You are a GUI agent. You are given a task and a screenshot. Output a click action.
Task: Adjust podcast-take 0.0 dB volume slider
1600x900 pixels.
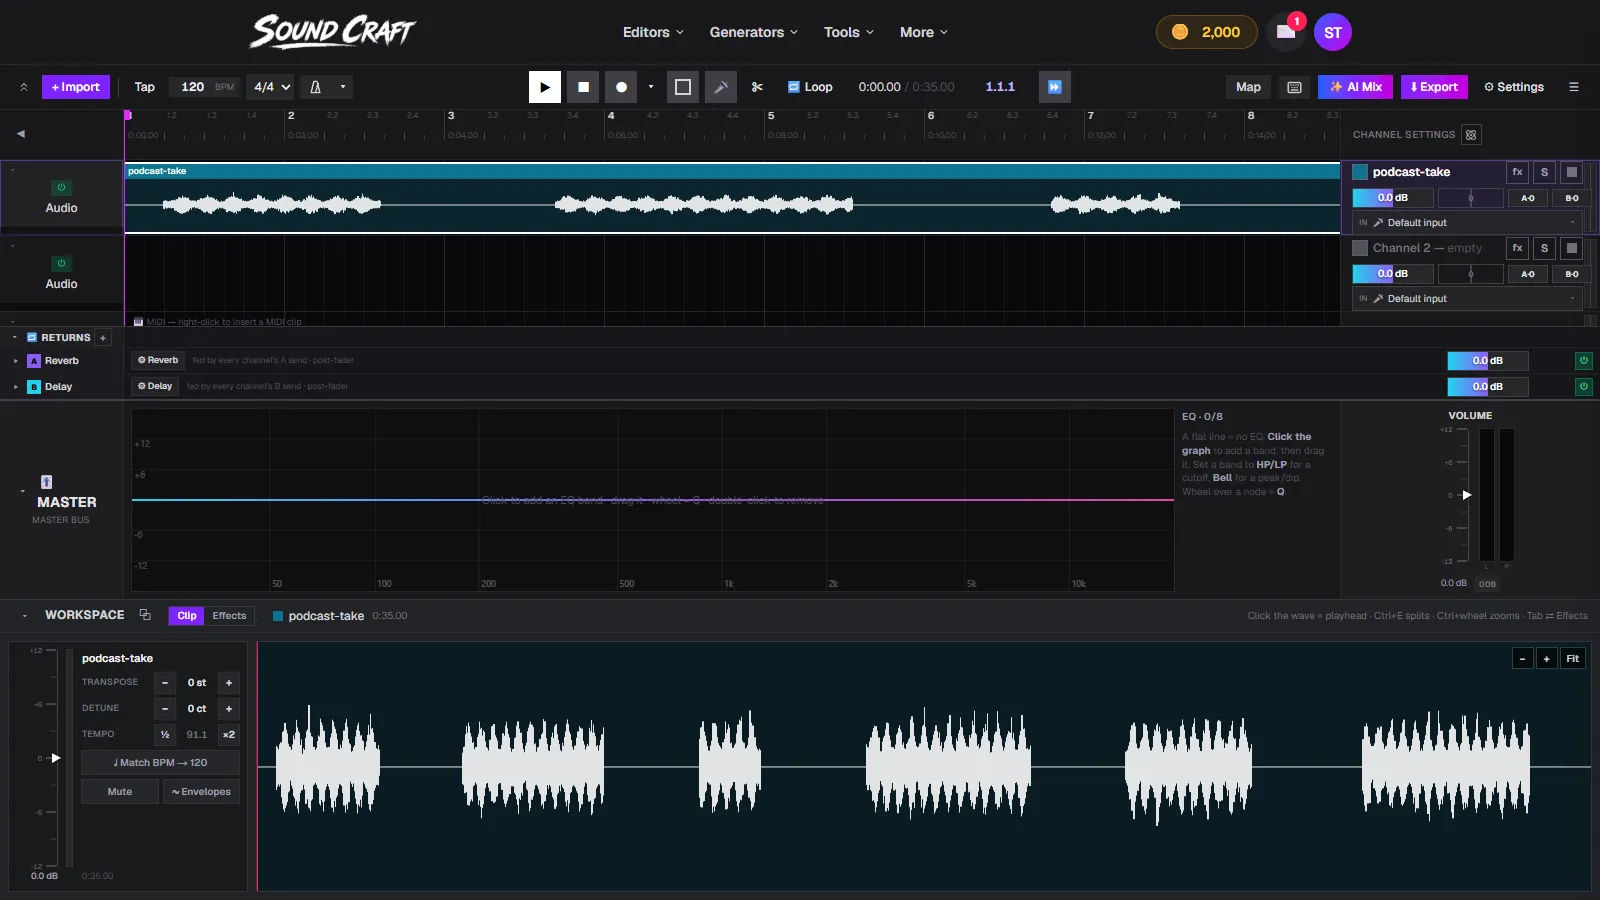[1393, 198]
